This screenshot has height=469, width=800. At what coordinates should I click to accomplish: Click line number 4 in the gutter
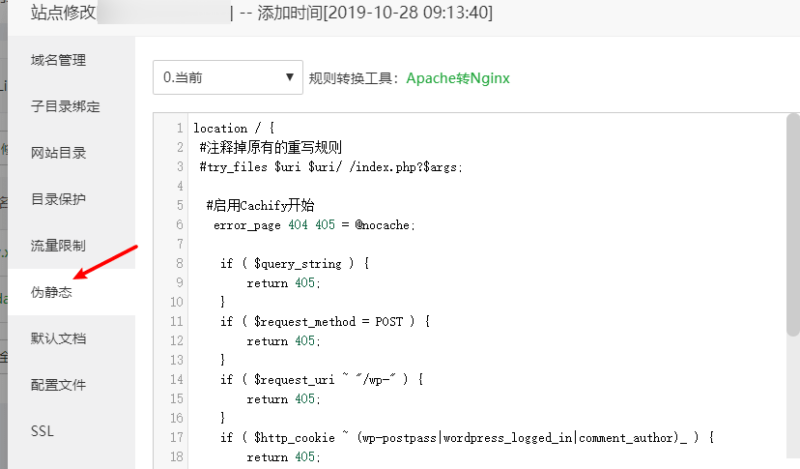(180, 186)
